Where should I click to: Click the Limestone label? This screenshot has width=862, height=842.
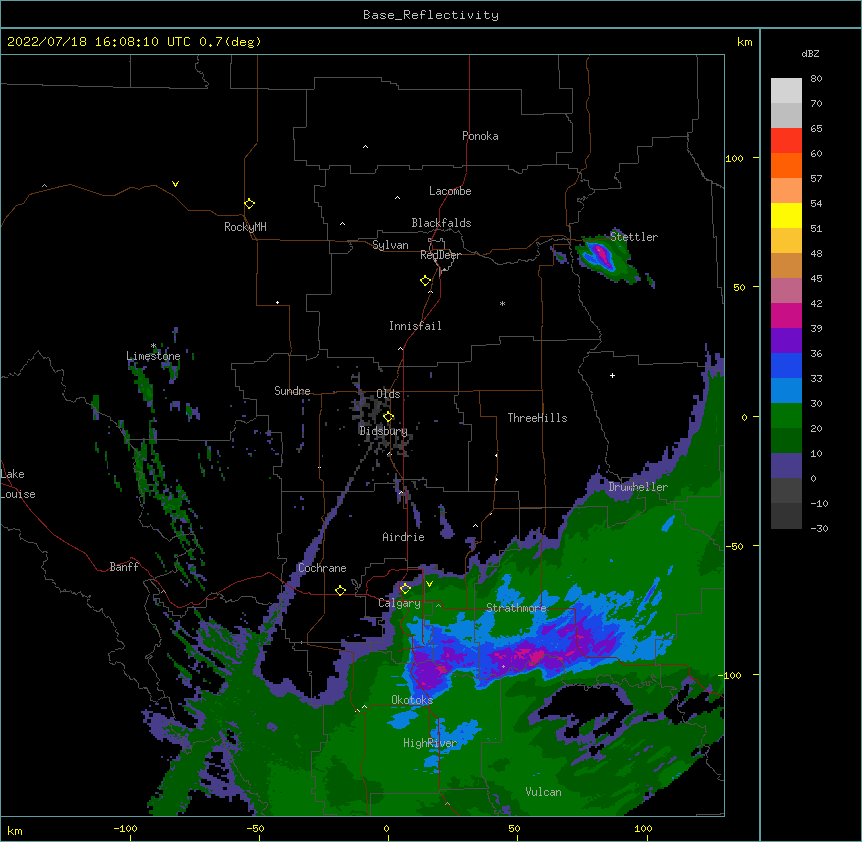153,356
